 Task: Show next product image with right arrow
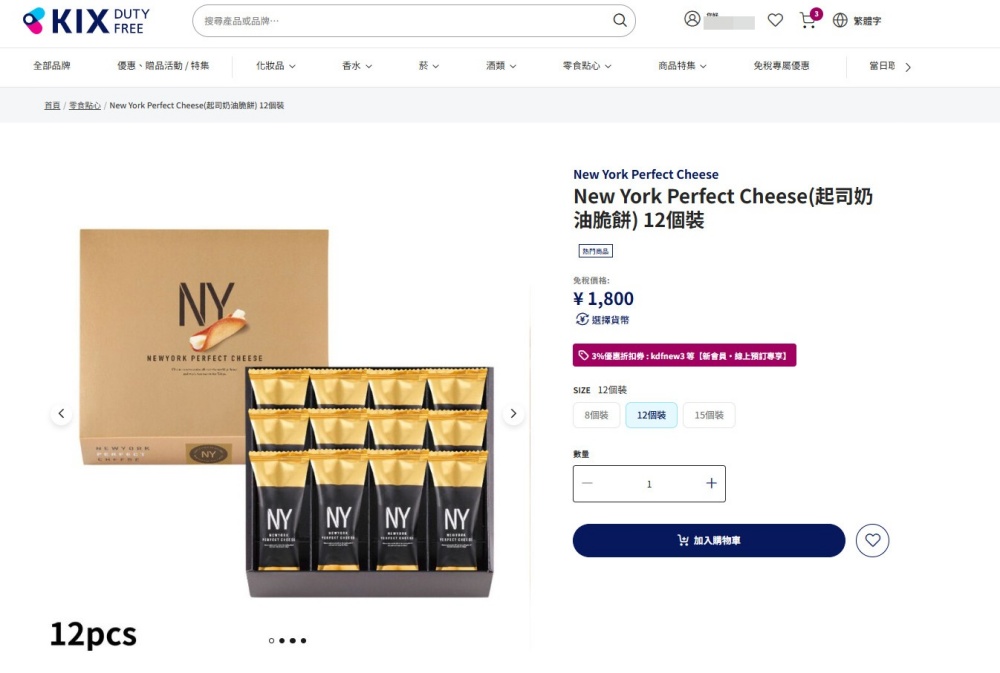point(513,413)
